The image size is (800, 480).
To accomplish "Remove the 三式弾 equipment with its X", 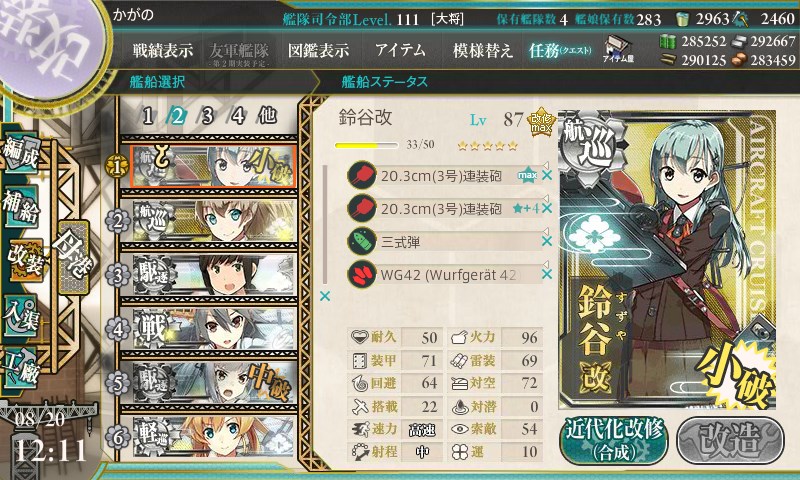I will (546, 241).
